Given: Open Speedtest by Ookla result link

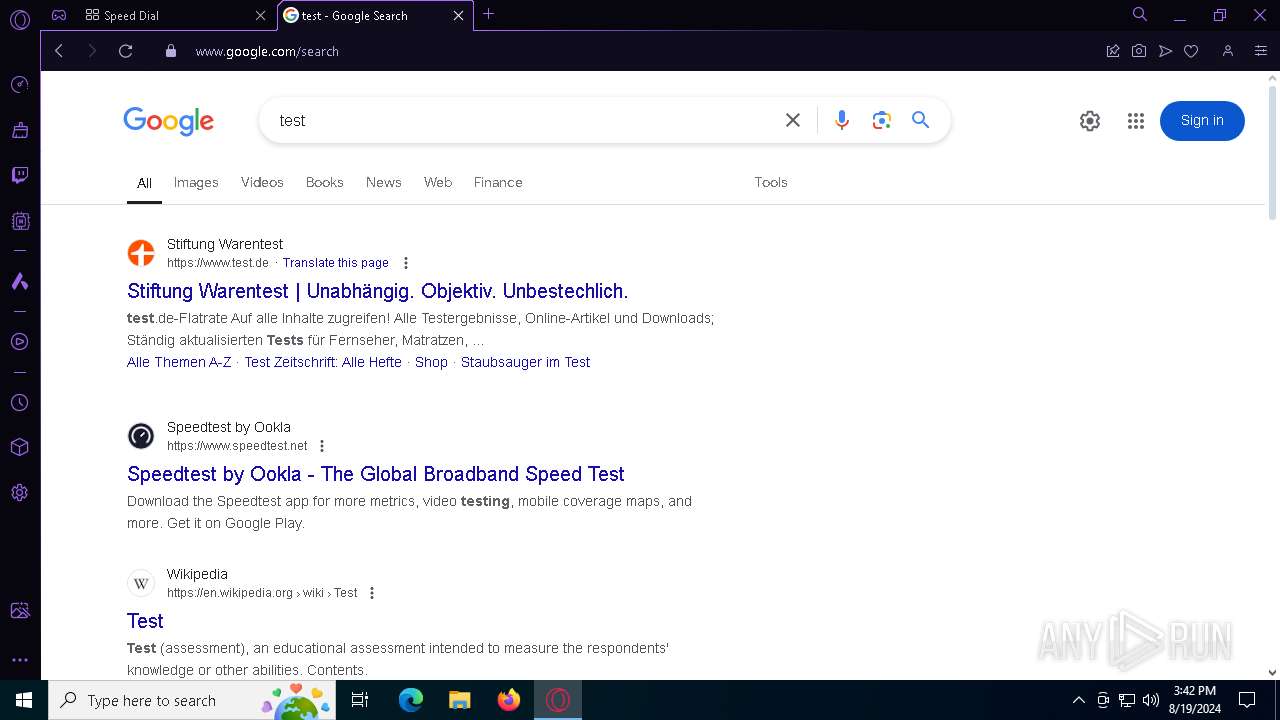Looking at the screenshot, I should point(376,474).
